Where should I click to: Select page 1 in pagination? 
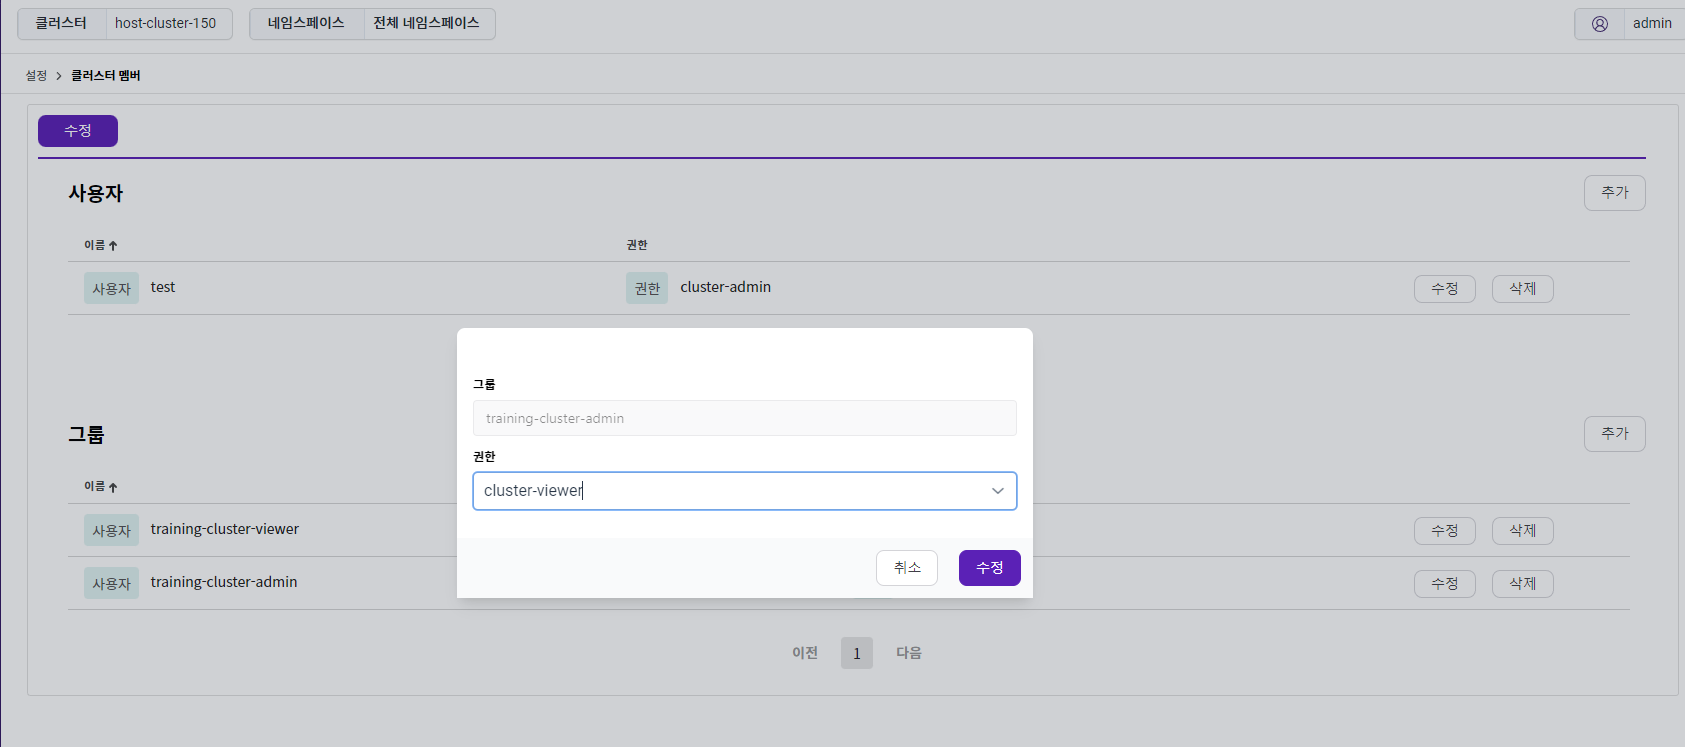(x=857, y=653)
